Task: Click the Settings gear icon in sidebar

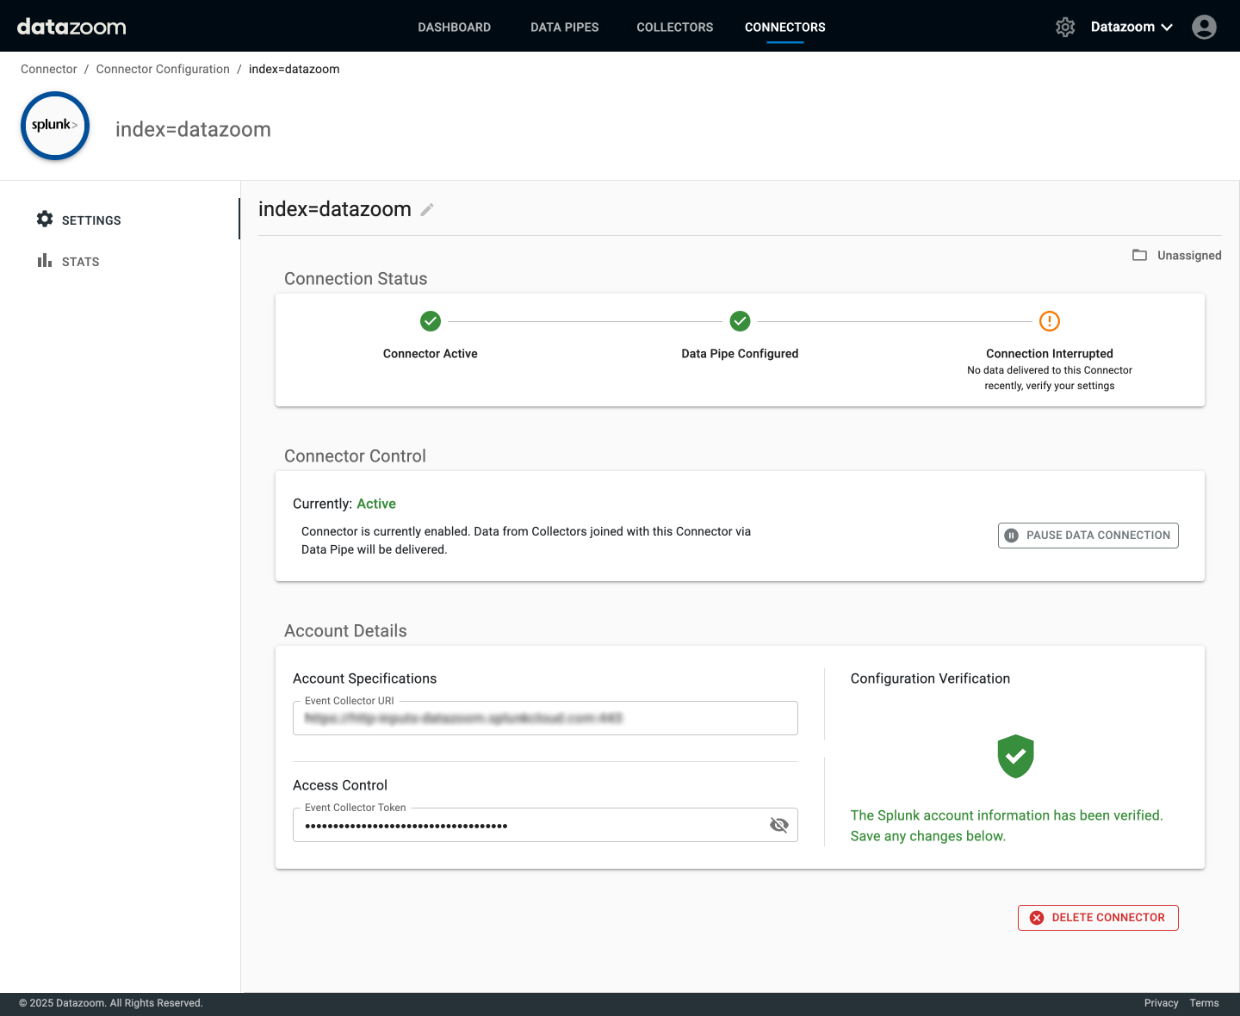Action: pyautogui.click(x=45, y=219)
